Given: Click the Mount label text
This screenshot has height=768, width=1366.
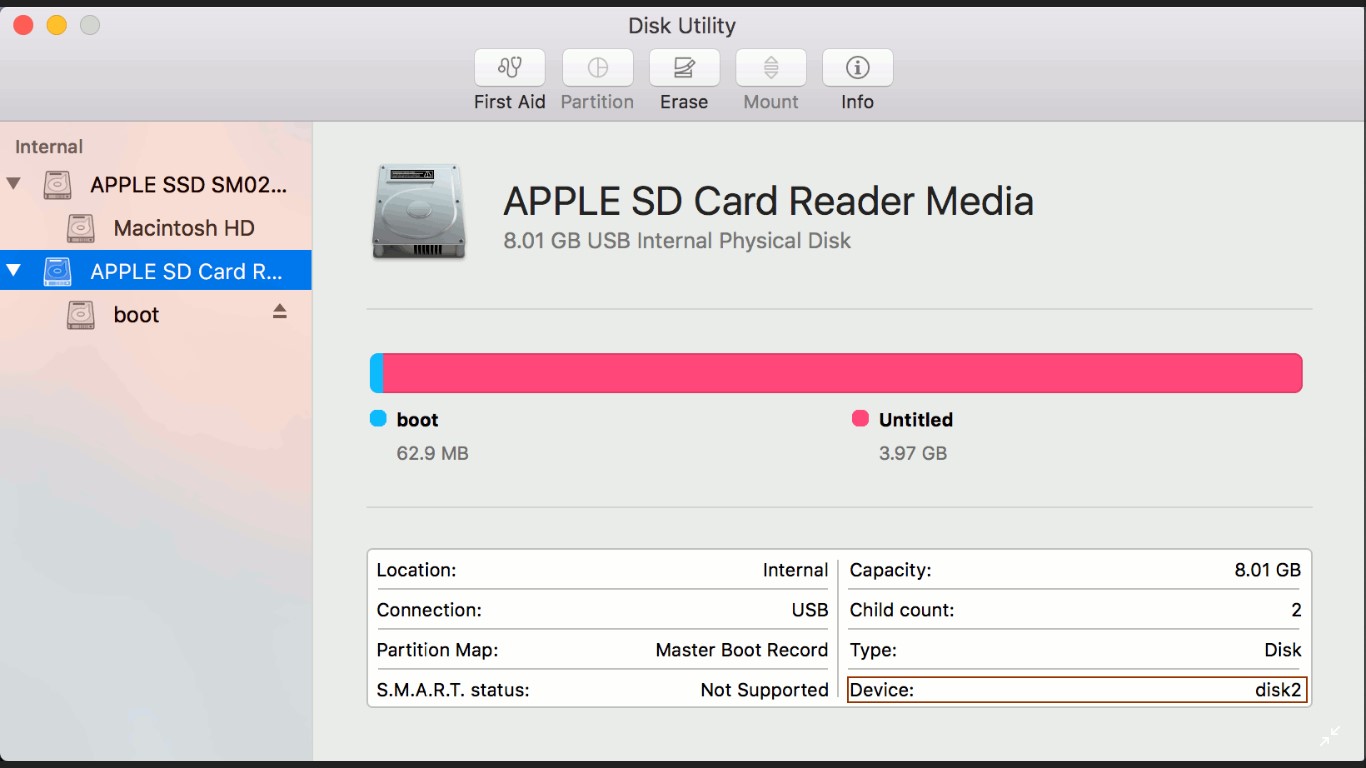Looking at the screenshot, I should click(x=771, y=102).
